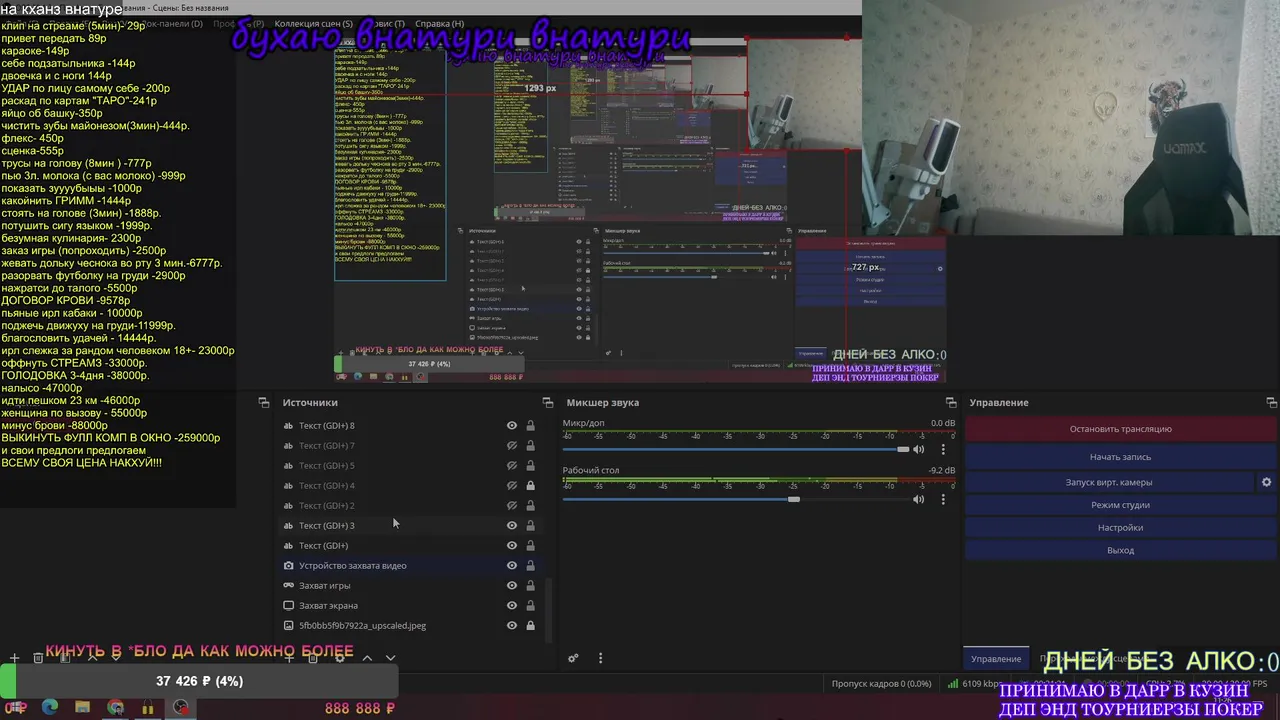The image size is (1280, 720).
Task: Select Устройство захвата видео source row
Action: [x=411, y=565]
